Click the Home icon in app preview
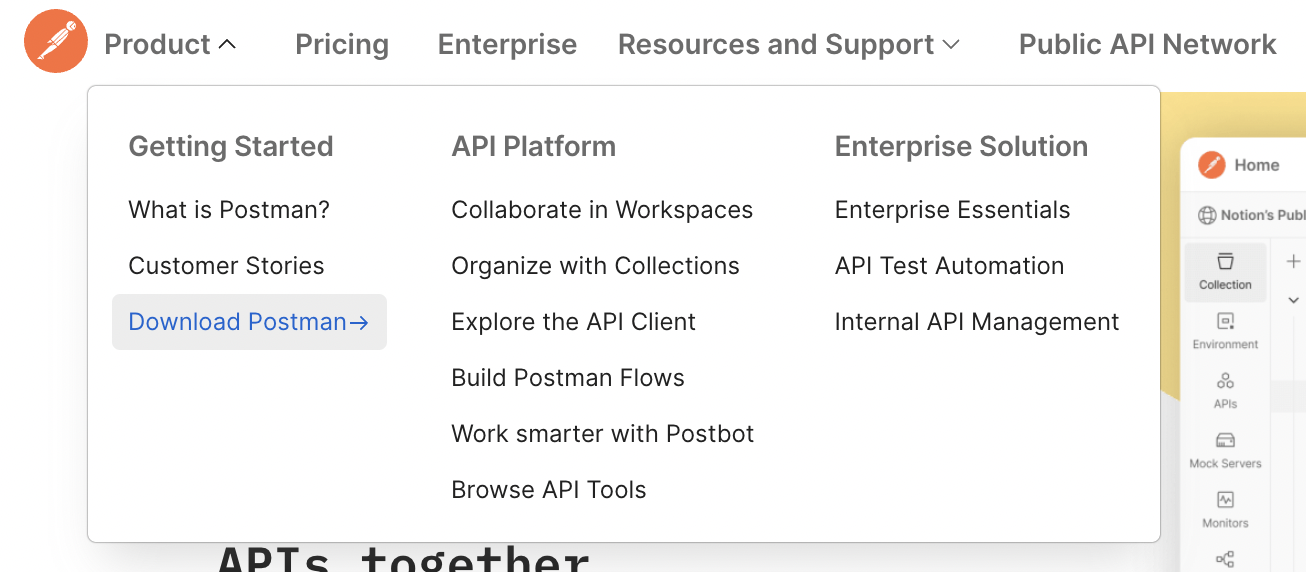Screen dimensions: 1306x572 click(1212, 165)
